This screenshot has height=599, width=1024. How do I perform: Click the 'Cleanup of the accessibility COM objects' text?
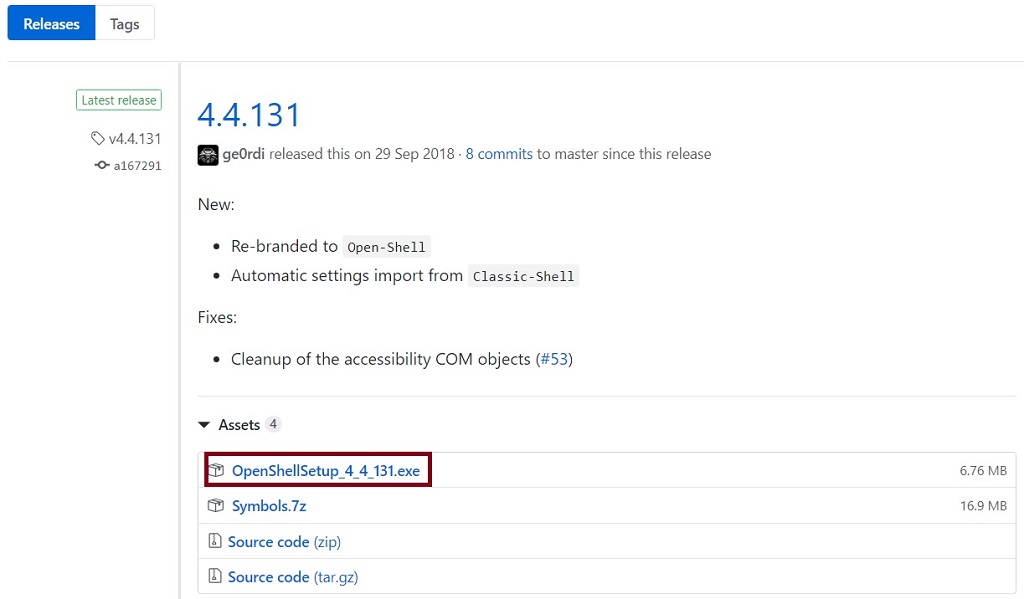point(381,359)
